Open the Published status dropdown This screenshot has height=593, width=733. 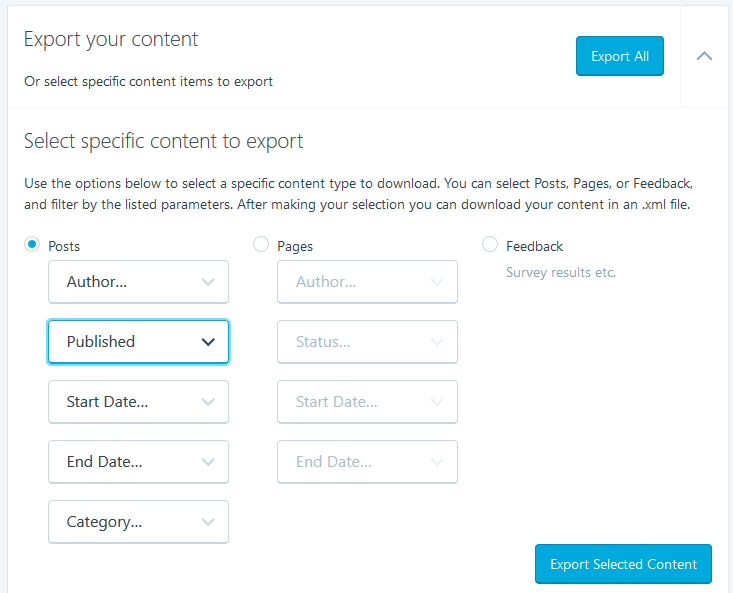138,342
